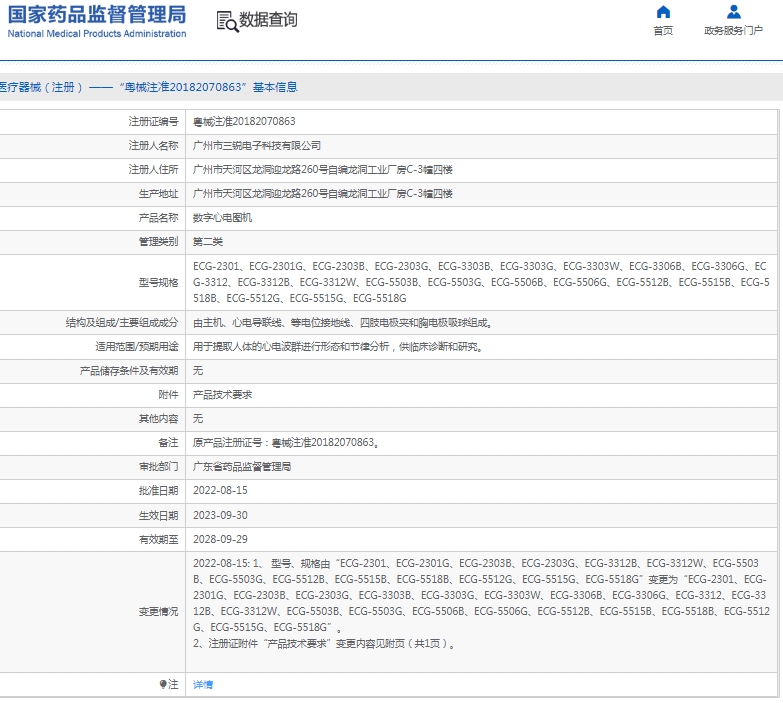Click the 其他内容 value 无

[198, 418]
